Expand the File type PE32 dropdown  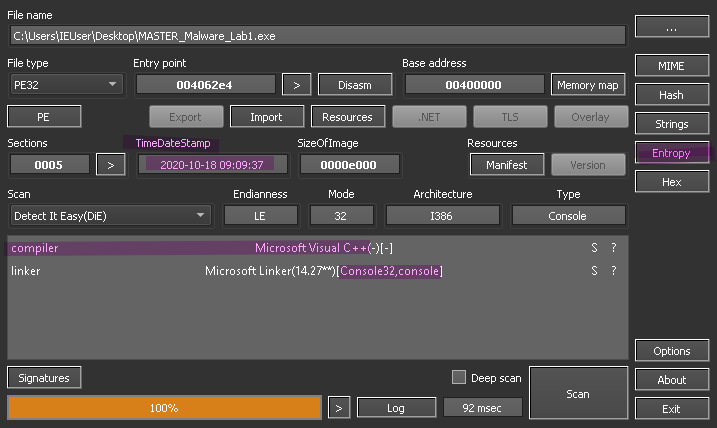pos(66,85)
